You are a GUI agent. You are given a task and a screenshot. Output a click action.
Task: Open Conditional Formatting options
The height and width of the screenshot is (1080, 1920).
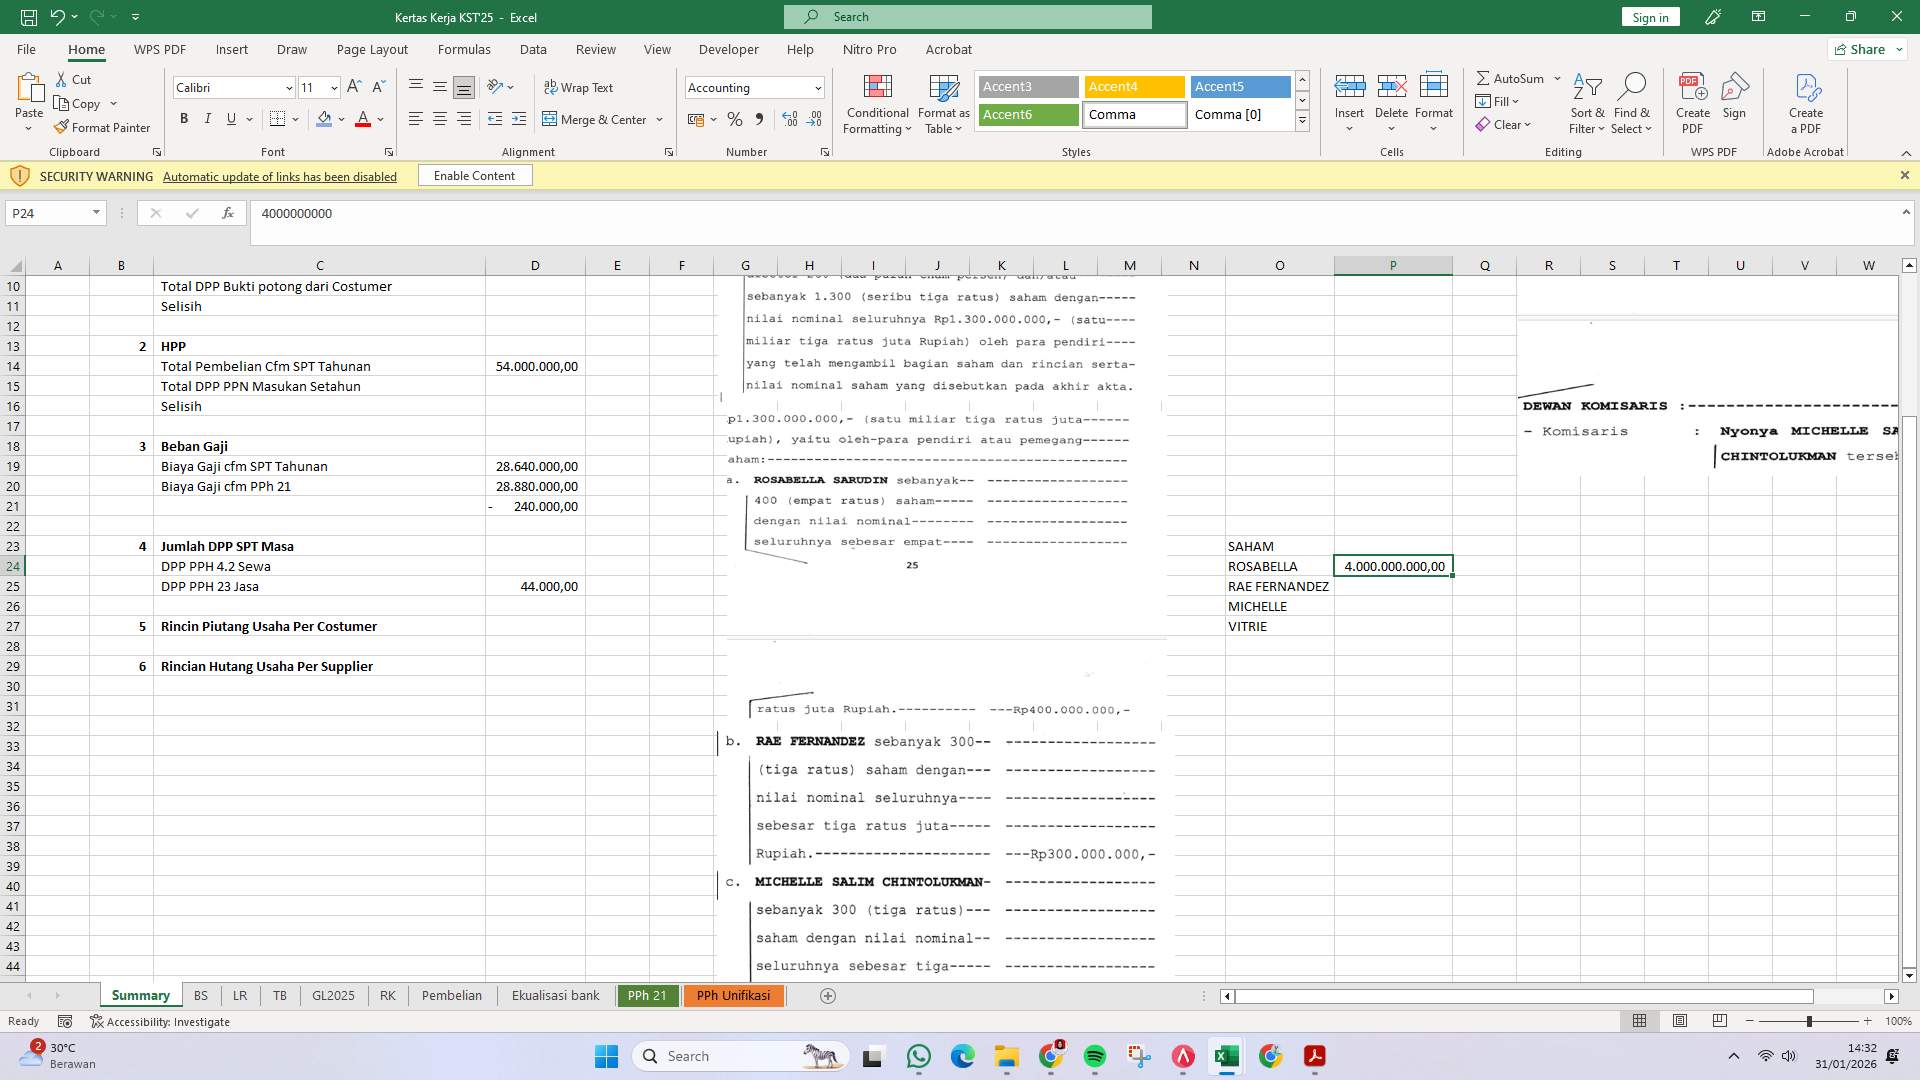[877, 103]
